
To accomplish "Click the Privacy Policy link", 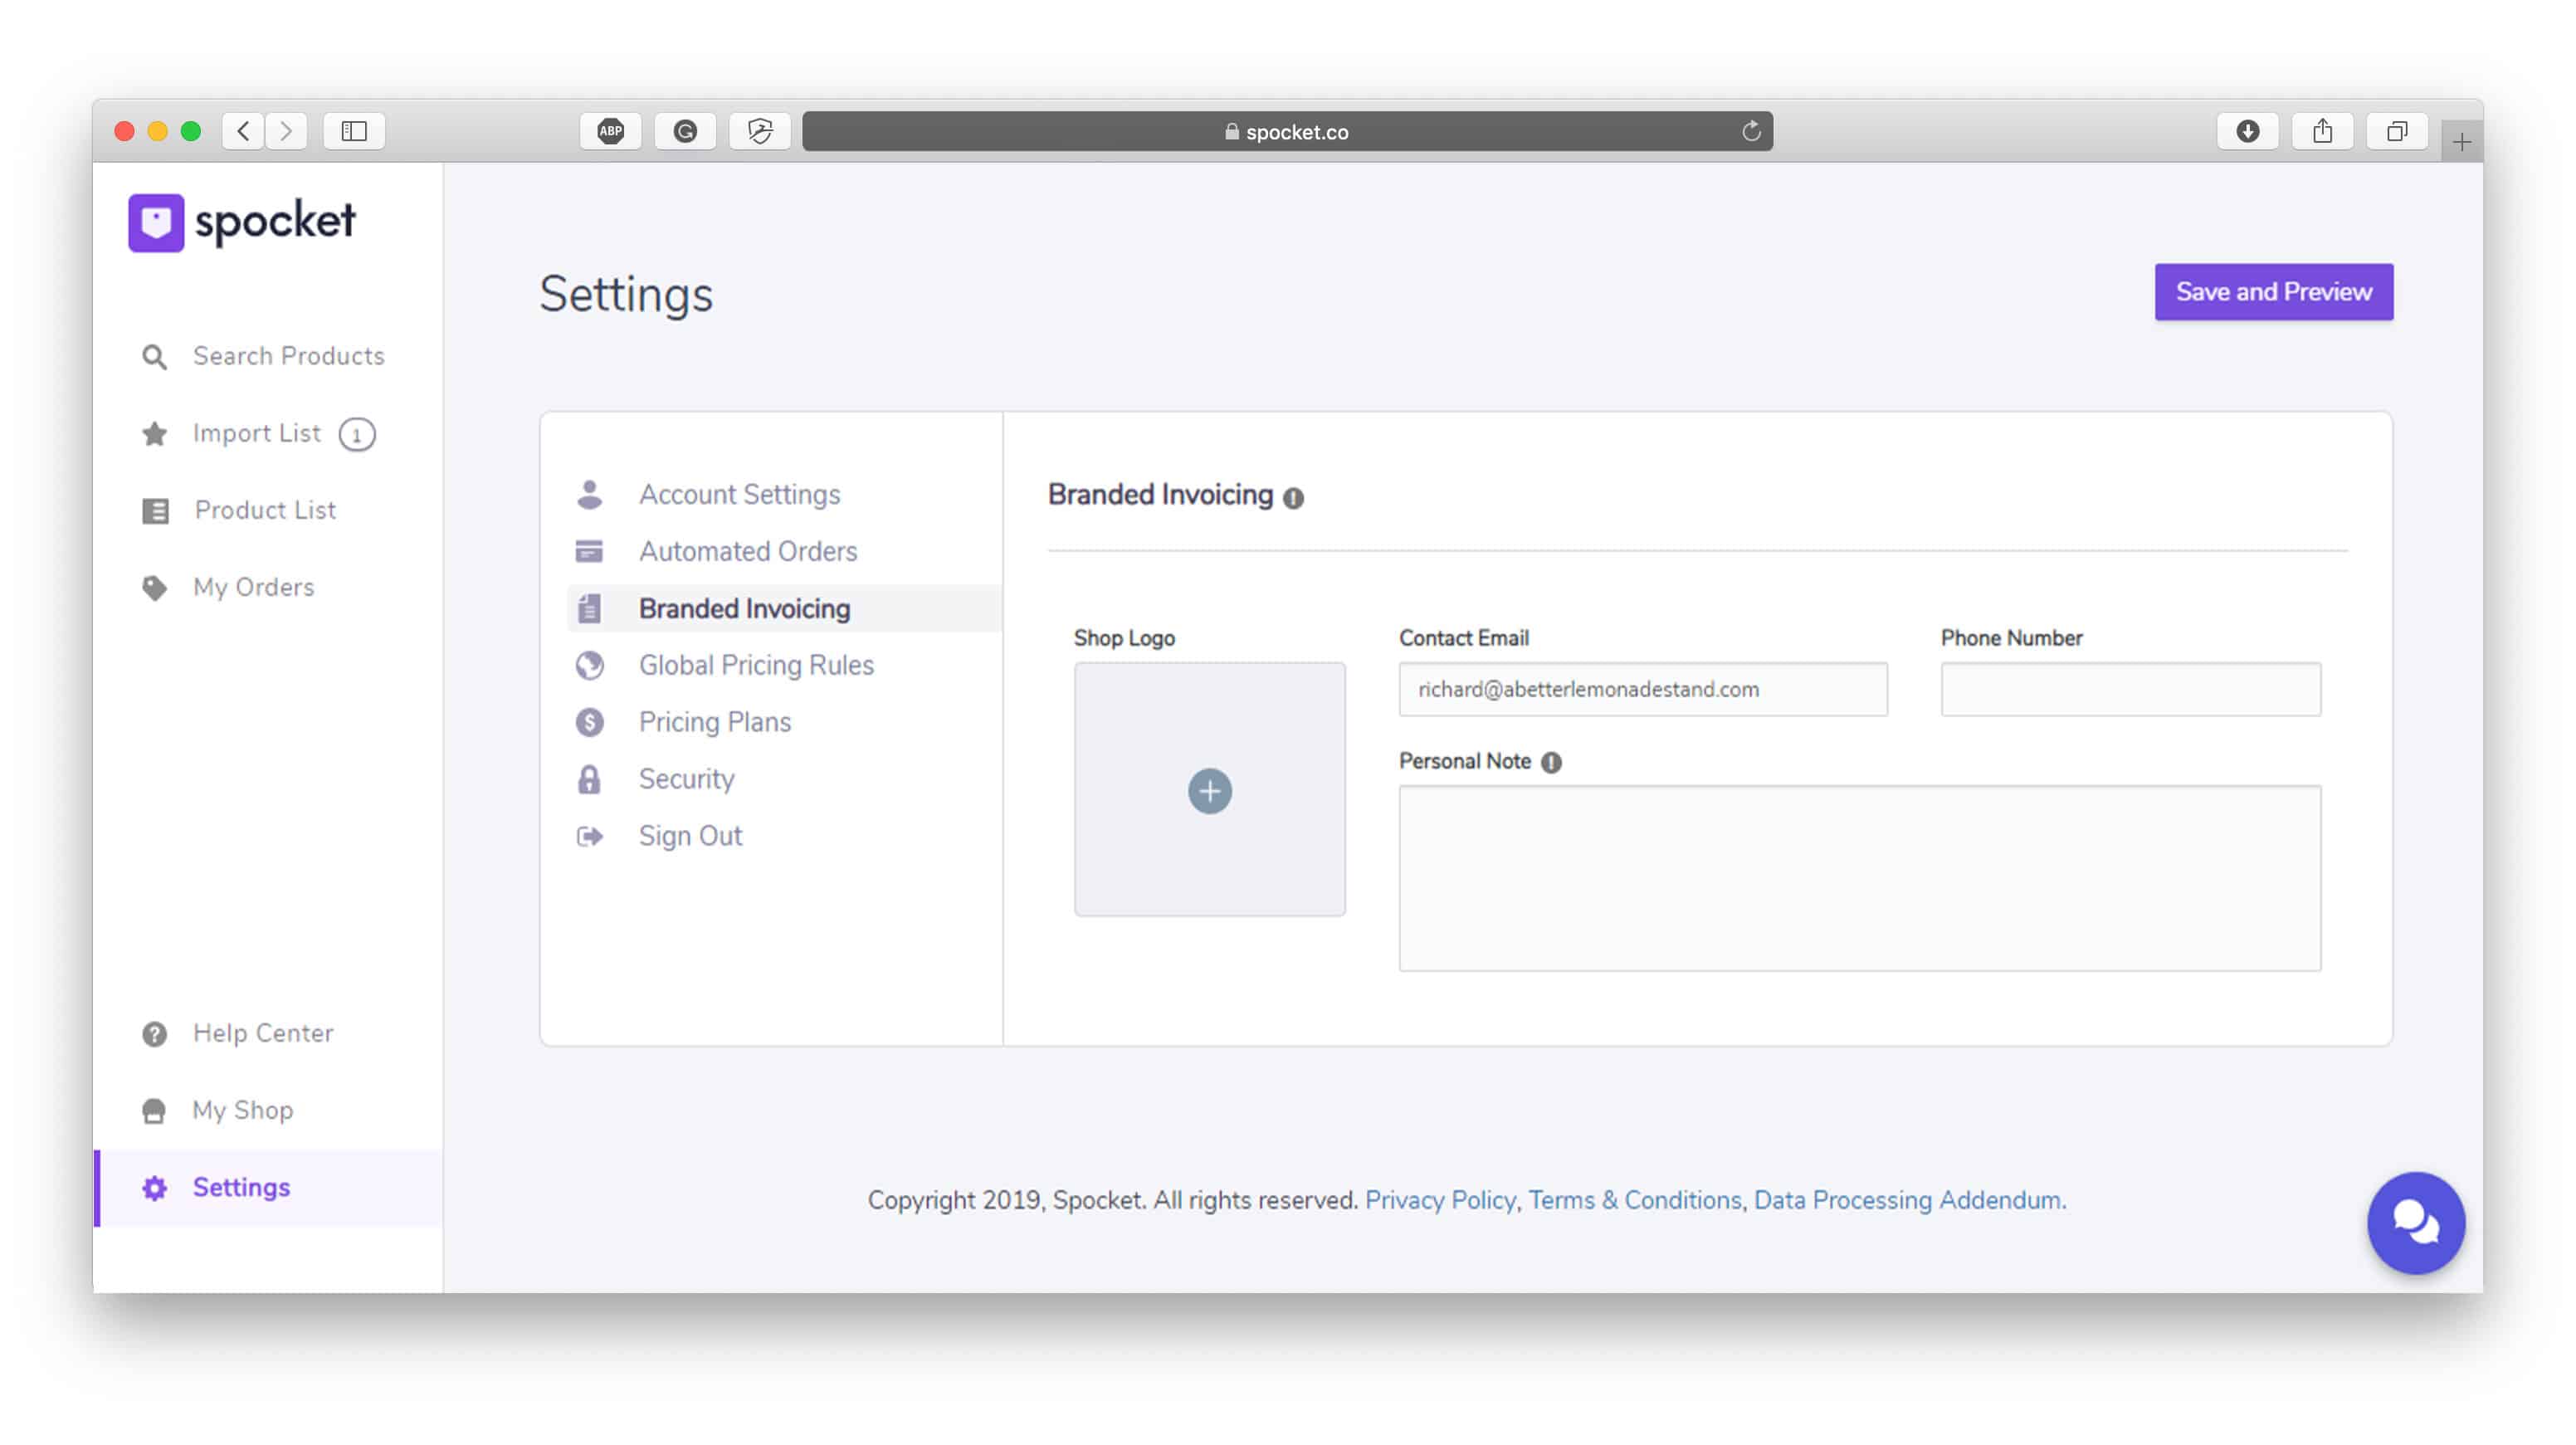I will coord(1440,1199).
